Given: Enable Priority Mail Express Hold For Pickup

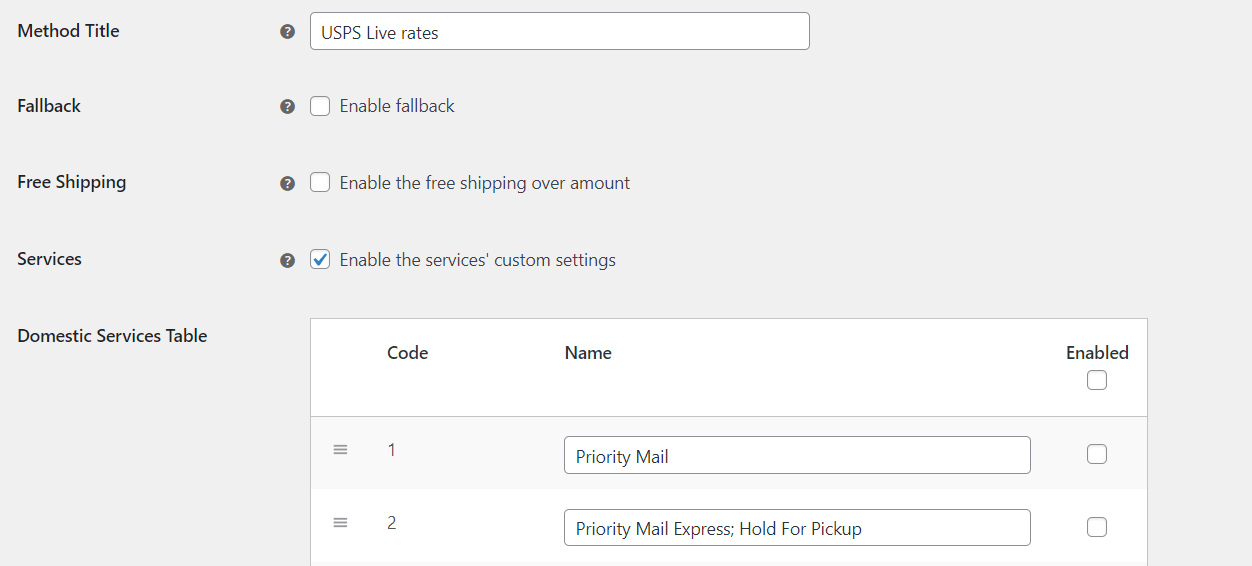Looking at the screenshot, I should coord(1097,527).
